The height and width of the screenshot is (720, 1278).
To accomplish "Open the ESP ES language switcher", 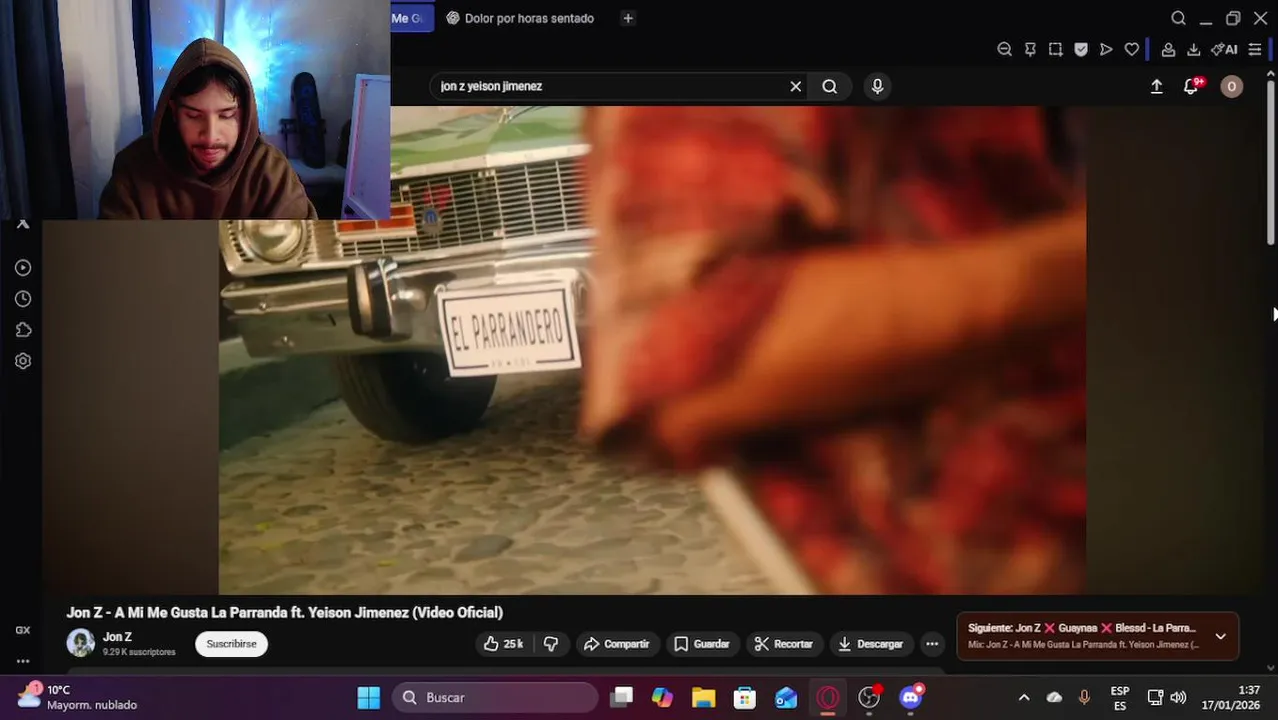I will [1120, 697].
